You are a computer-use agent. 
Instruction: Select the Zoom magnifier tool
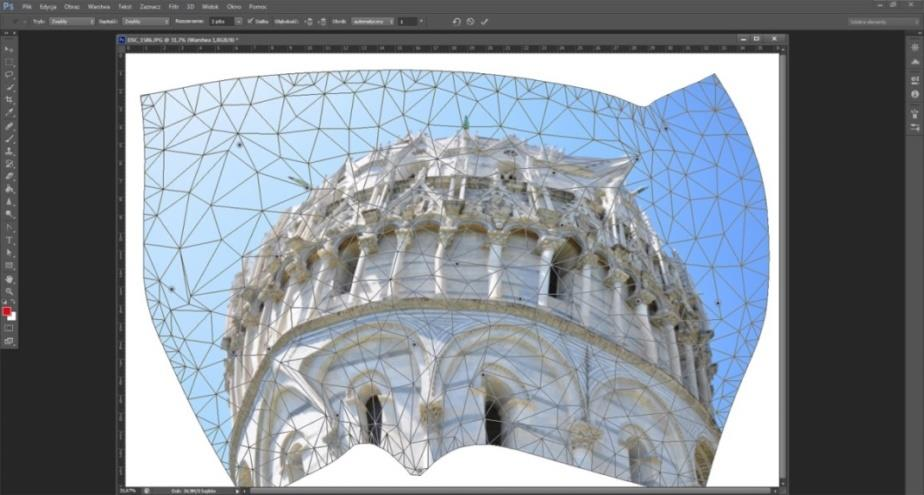point(10,291)
